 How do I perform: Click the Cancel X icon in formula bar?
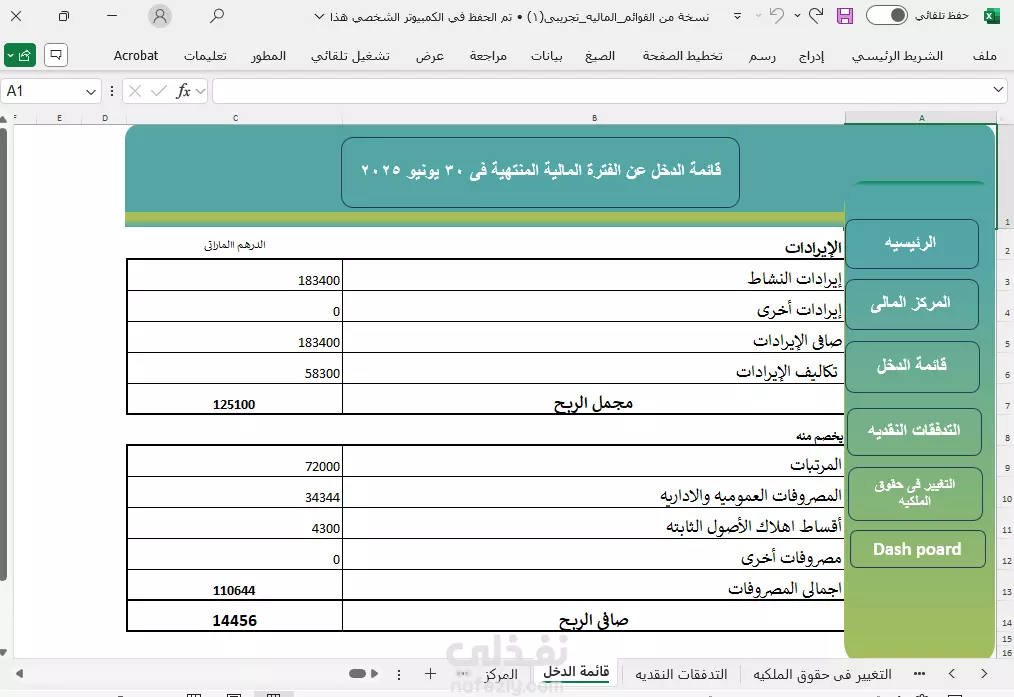(135, 91)
